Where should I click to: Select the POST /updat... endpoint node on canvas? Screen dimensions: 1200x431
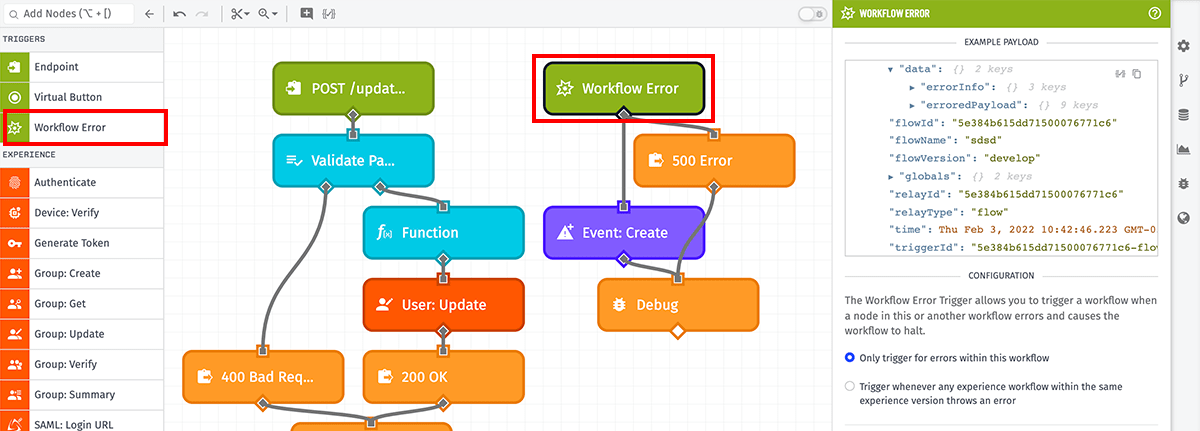coord(353,88)
